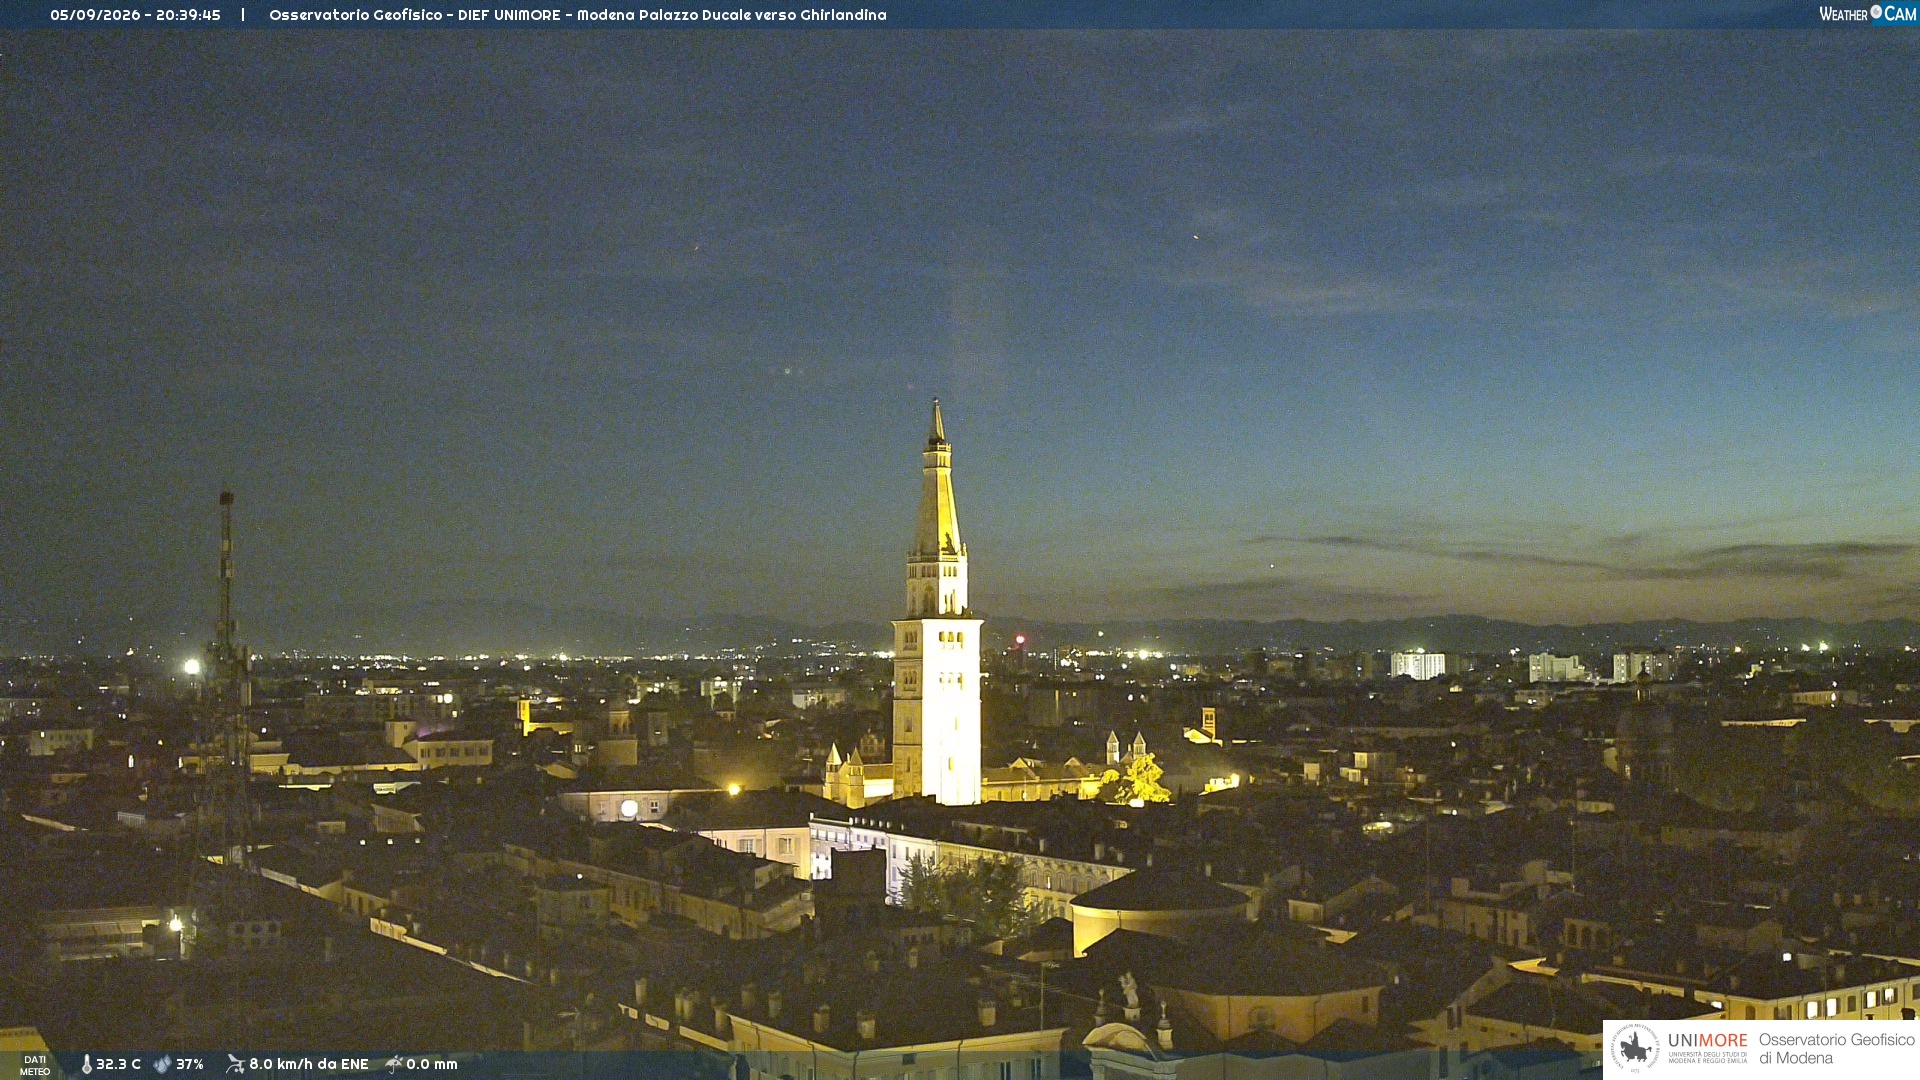Click the WeatherCam logo

(x=1867, y=14)
